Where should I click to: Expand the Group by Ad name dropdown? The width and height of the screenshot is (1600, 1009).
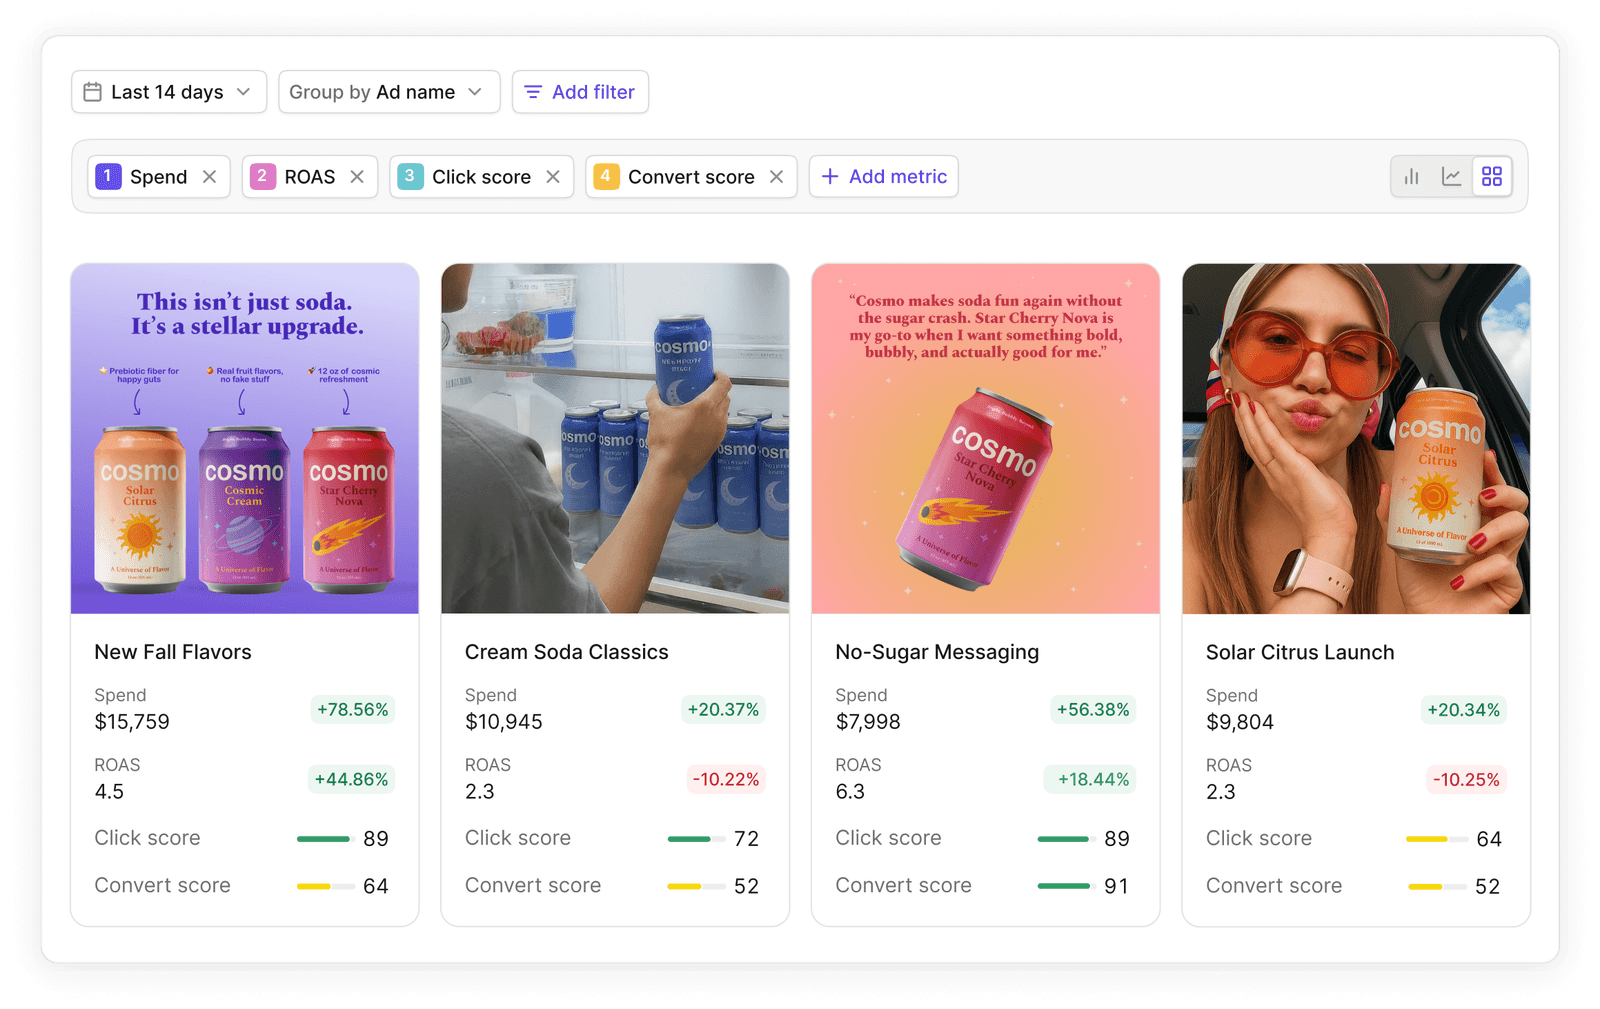pyautogui.click(x=388, y=92)
